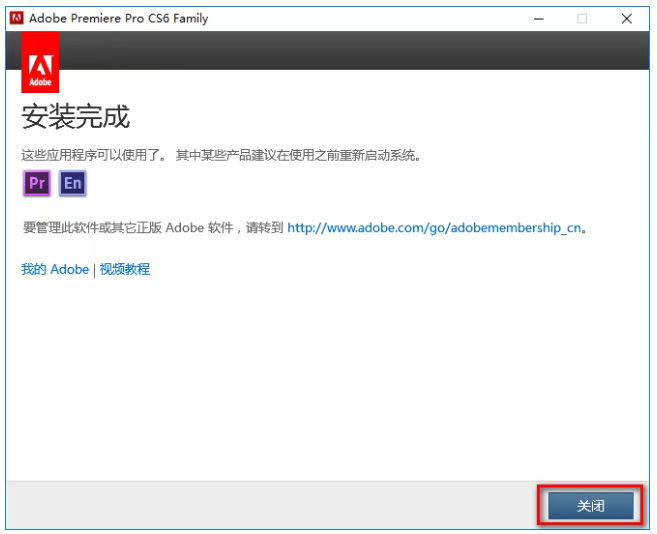Image resolution: width=657 pixels, height=534 pixels.
Task: Click the red Adobe logo in header
Action: pos(40,62)
